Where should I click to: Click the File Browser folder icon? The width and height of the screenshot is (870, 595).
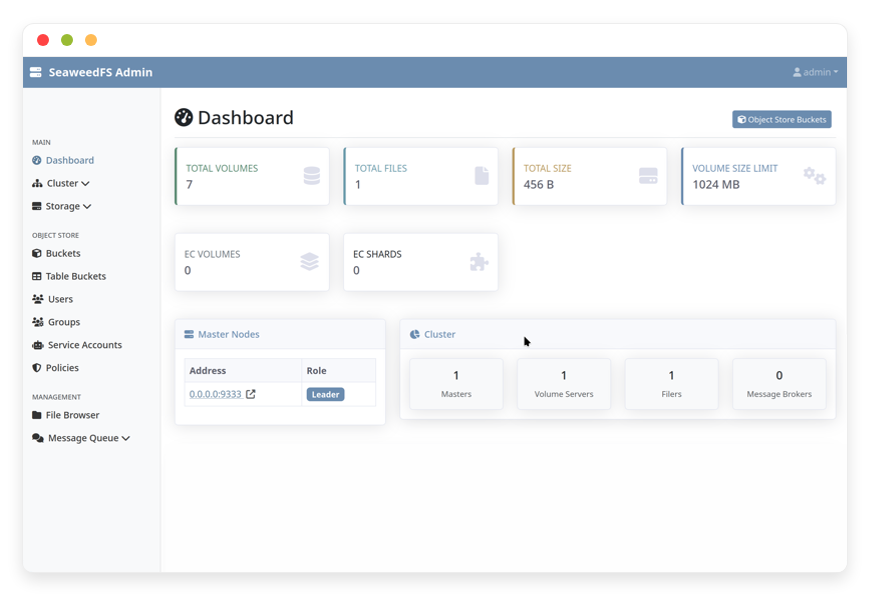click(x=37, y=415)
